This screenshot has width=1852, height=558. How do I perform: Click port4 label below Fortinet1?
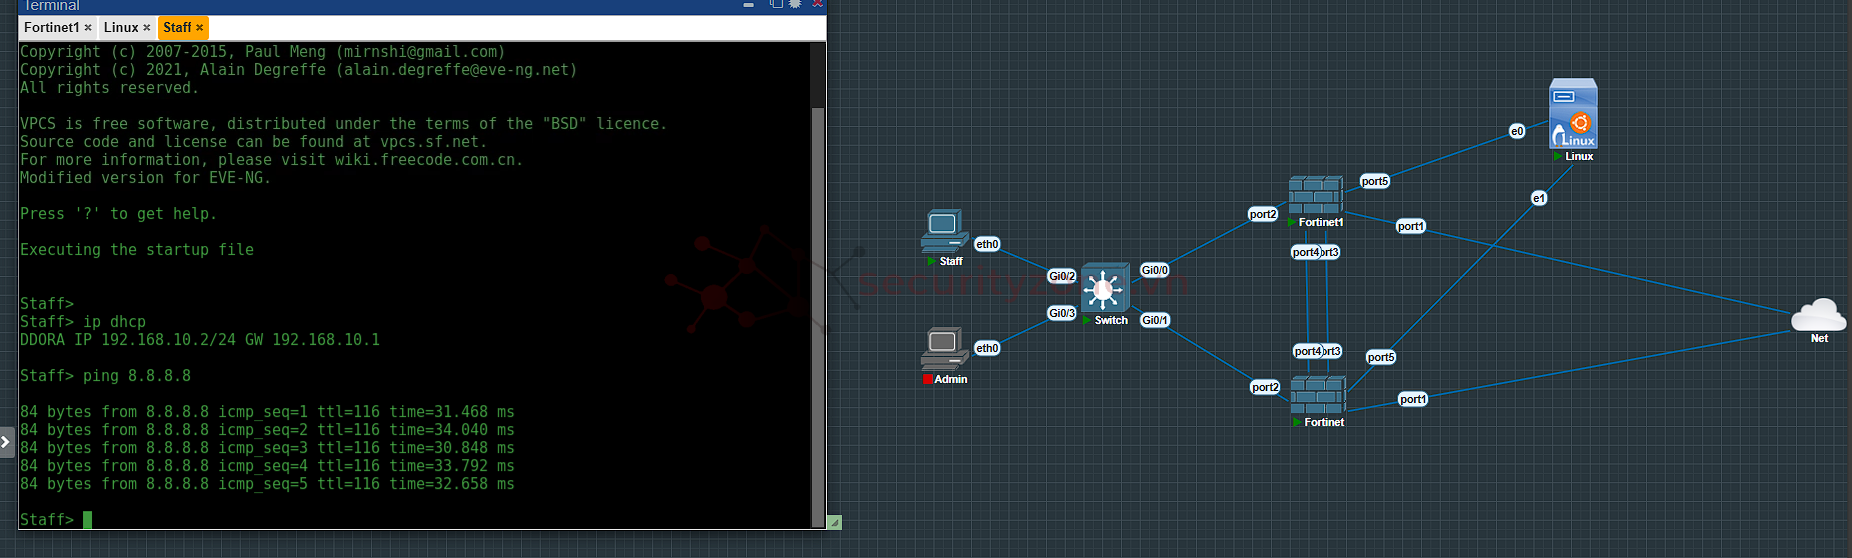pos(1305,252)
